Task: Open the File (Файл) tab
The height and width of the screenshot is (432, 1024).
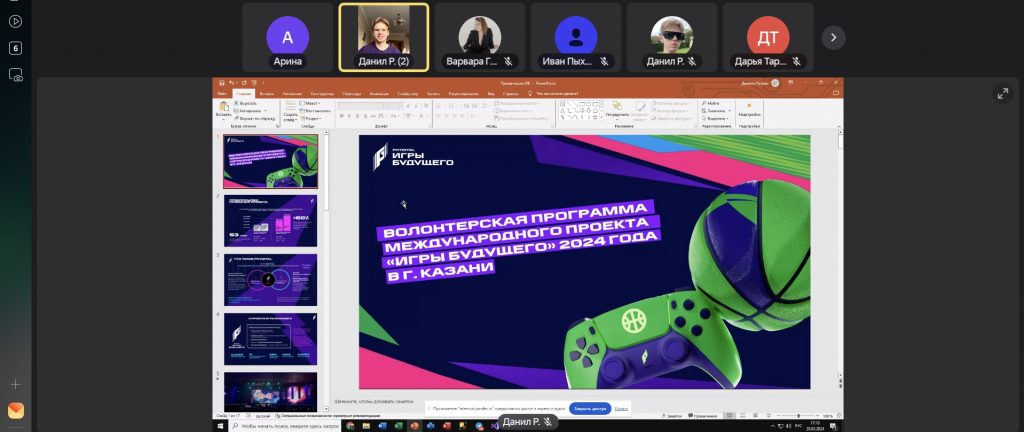Action: click(222, 93)
